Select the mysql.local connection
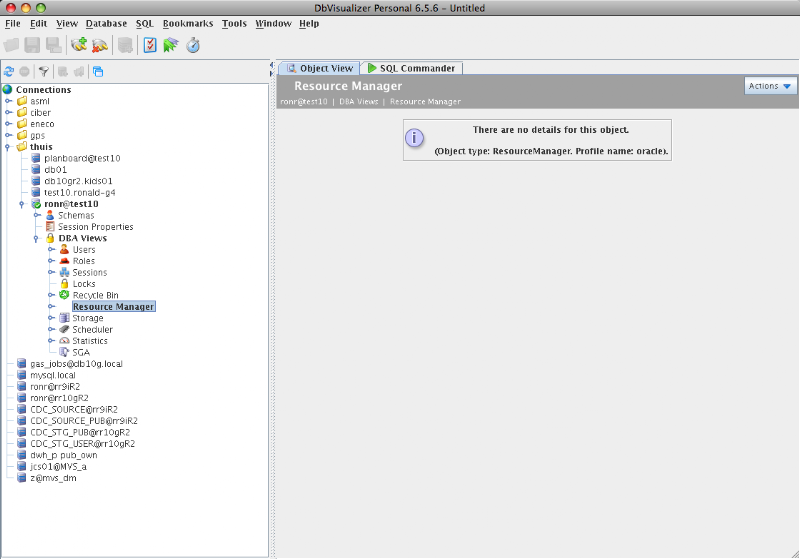Screen dimensions: 800x559 [x=53, y=375]
